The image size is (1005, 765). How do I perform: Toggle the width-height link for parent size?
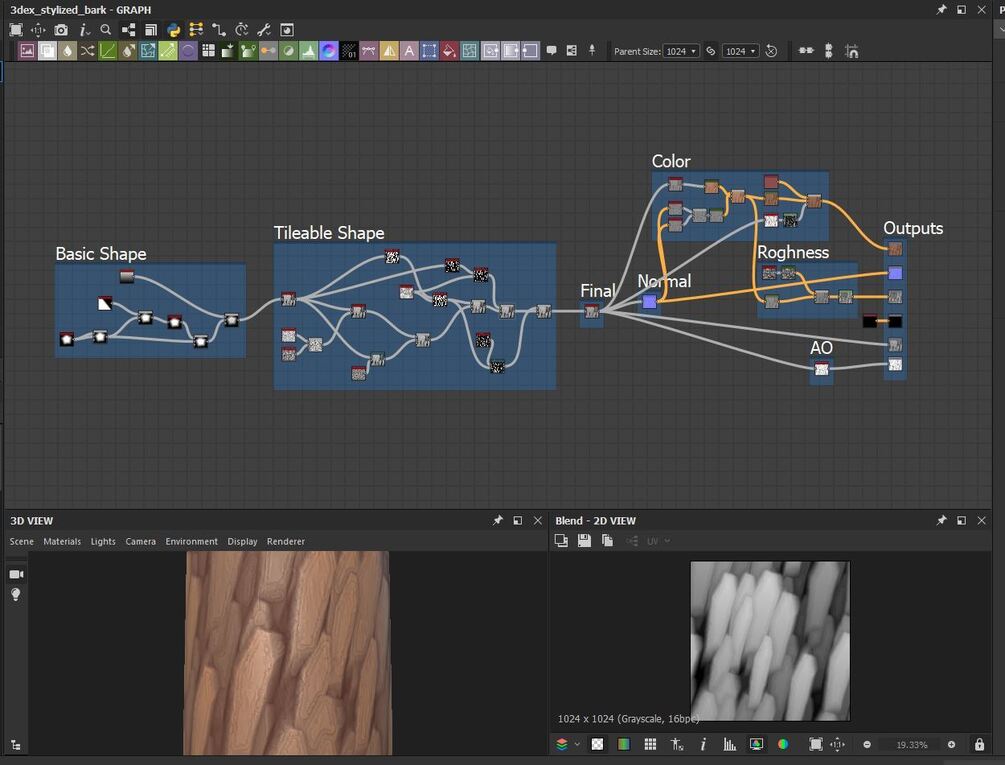pos(711,51)
